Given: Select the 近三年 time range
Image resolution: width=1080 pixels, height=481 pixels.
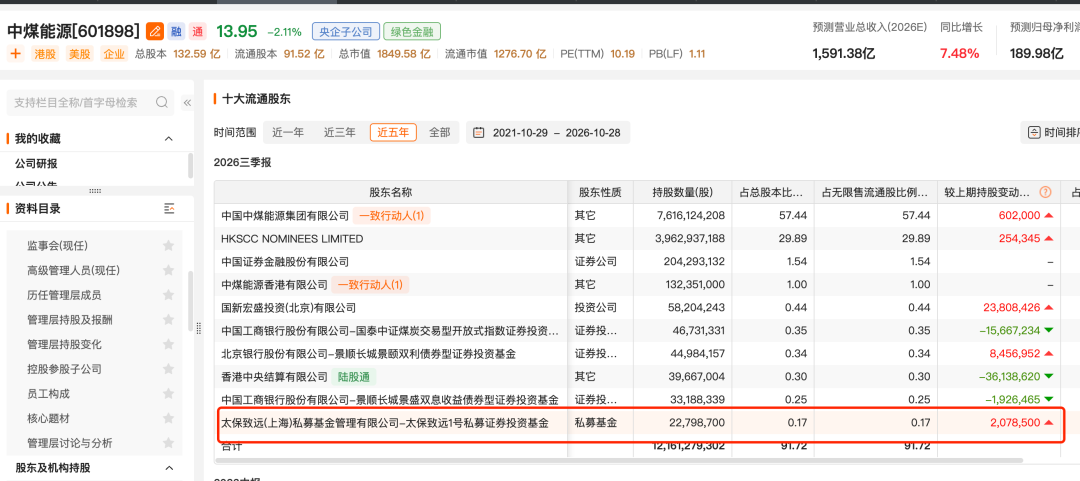Looking at the screenshot, I should (340, 132).
